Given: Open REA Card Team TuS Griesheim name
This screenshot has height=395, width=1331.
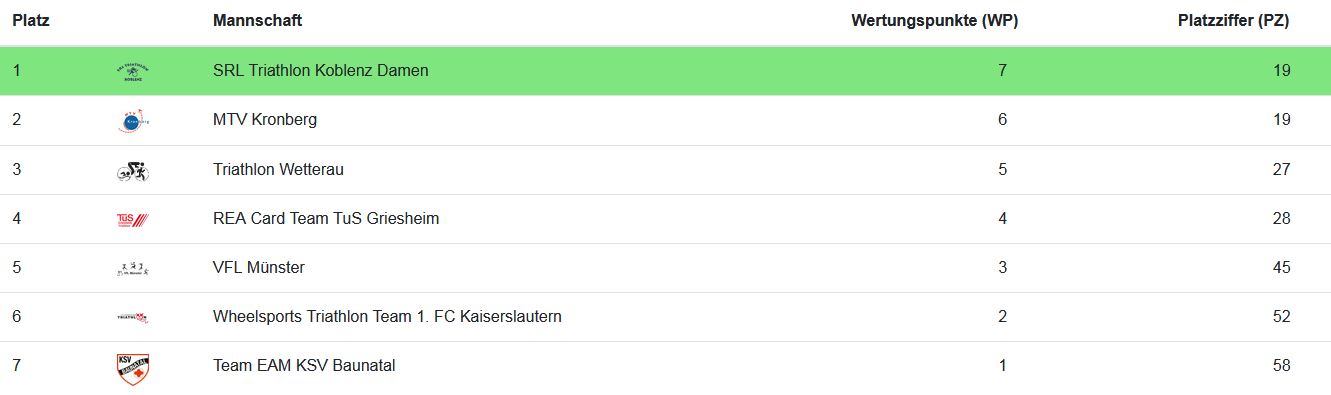Looking at the screenshot, I should (x=326, y=219).
